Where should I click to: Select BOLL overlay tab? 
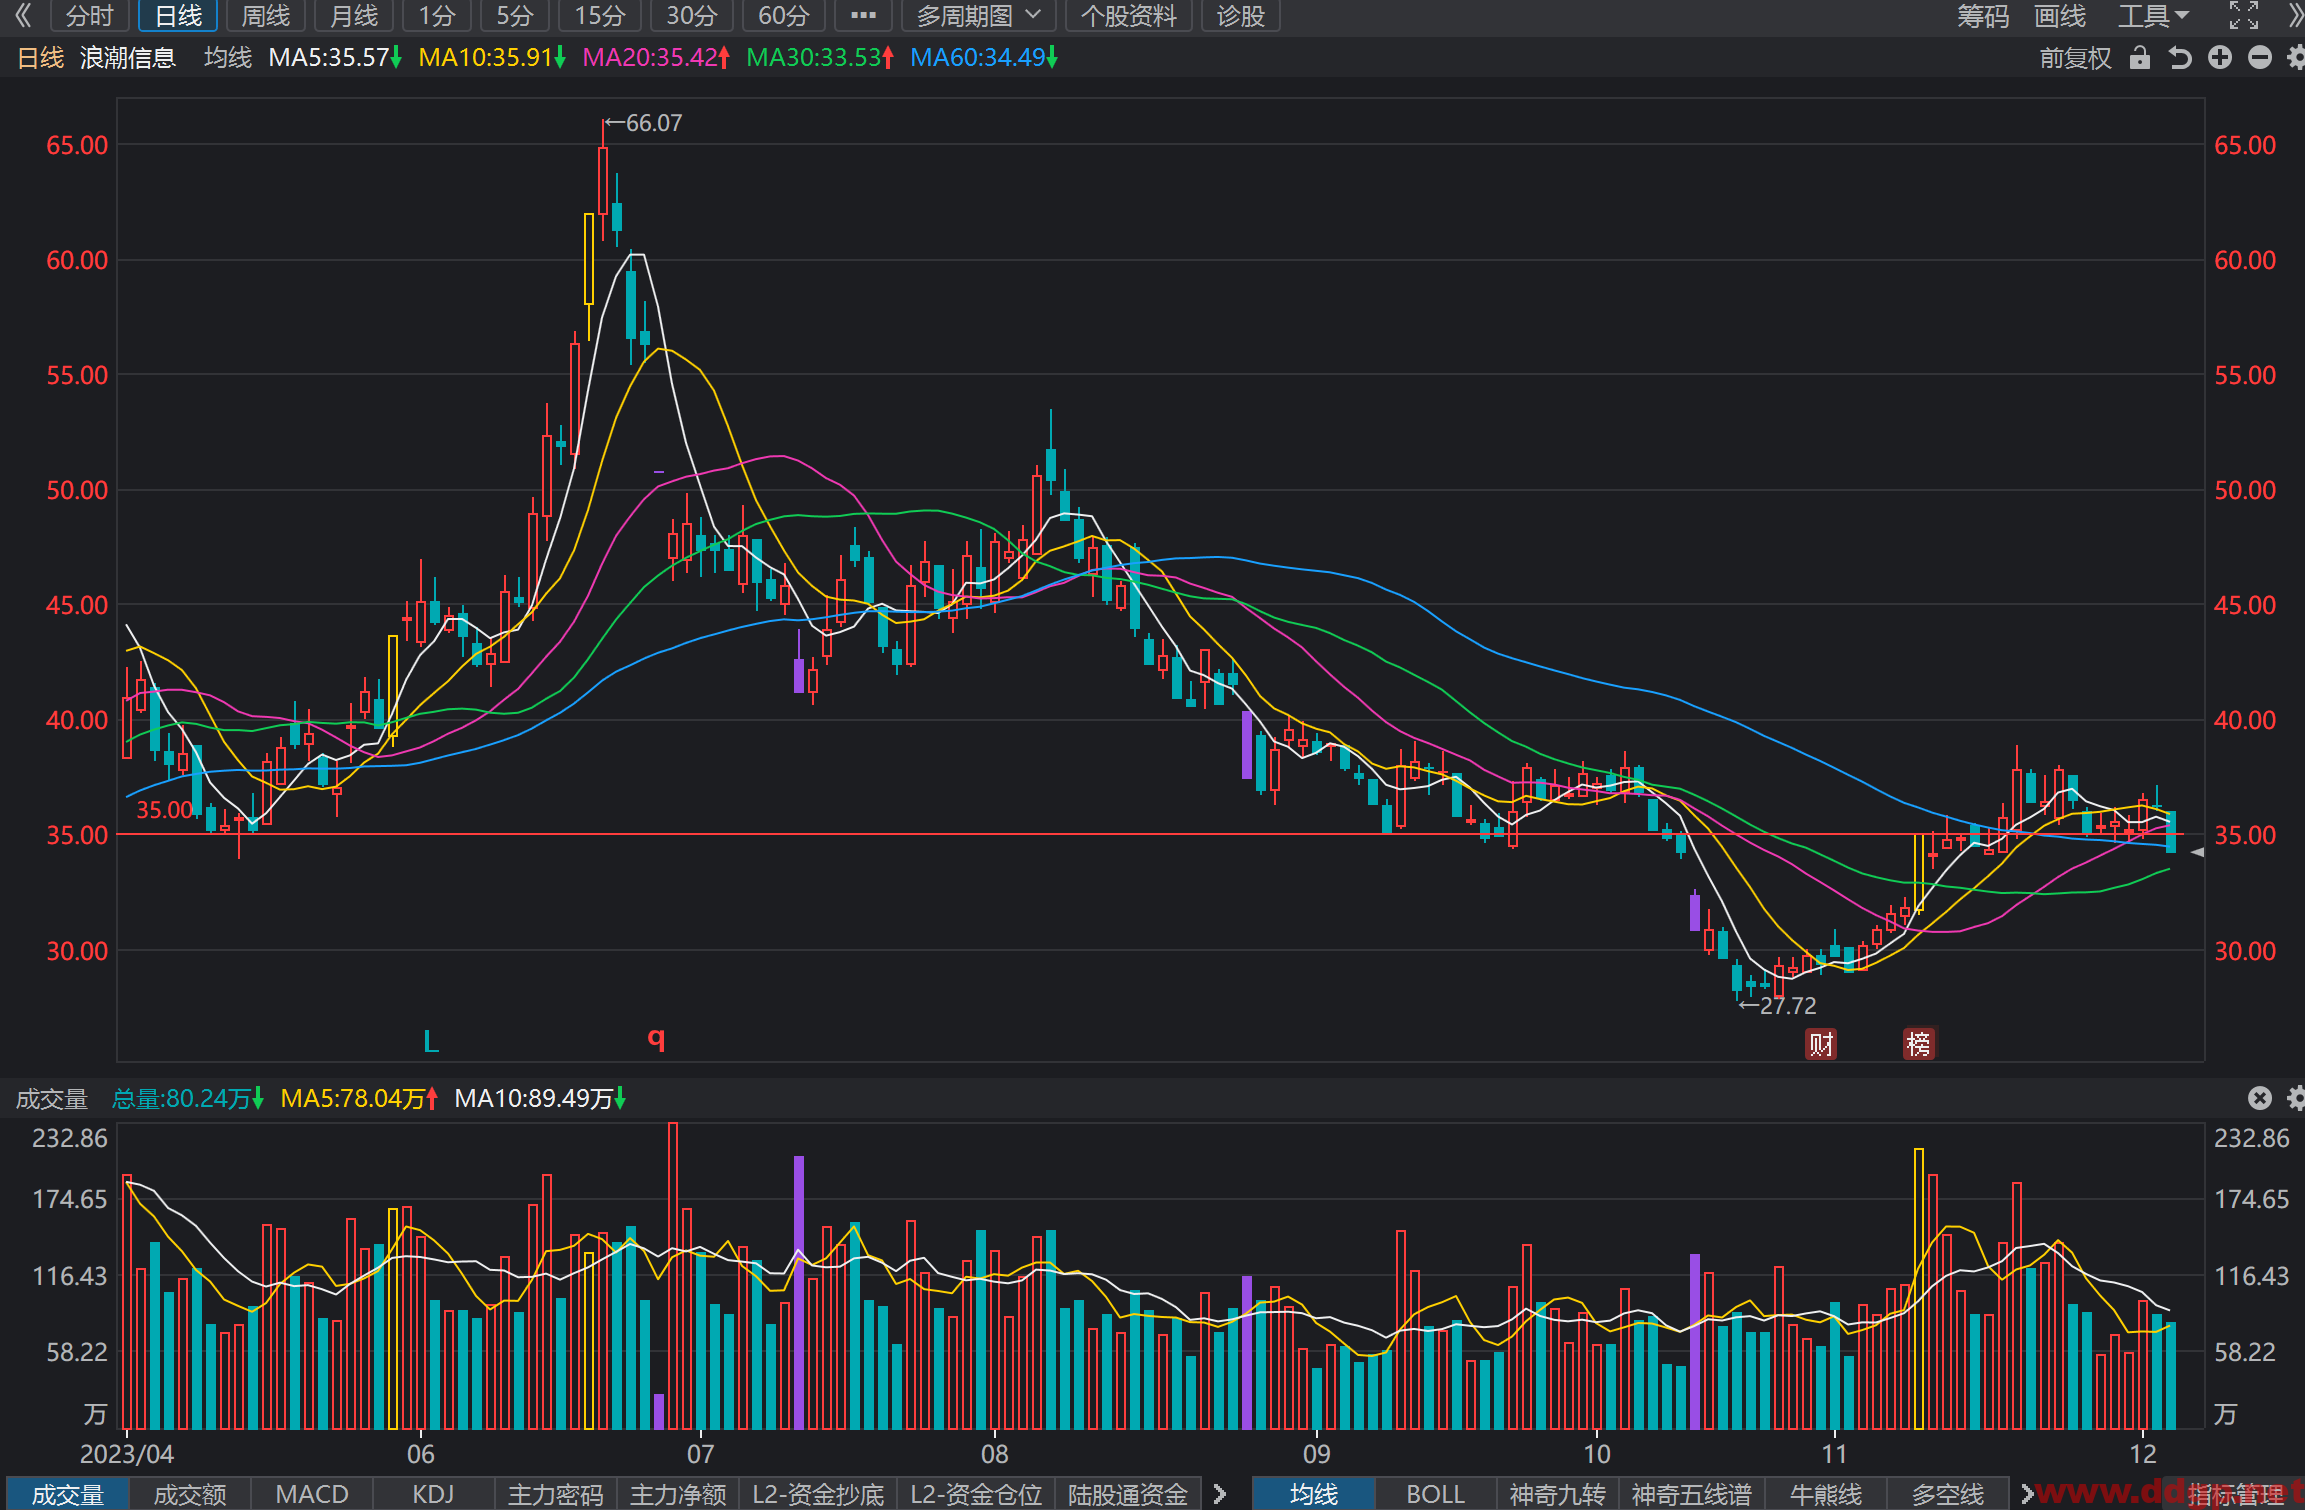1435,1494
